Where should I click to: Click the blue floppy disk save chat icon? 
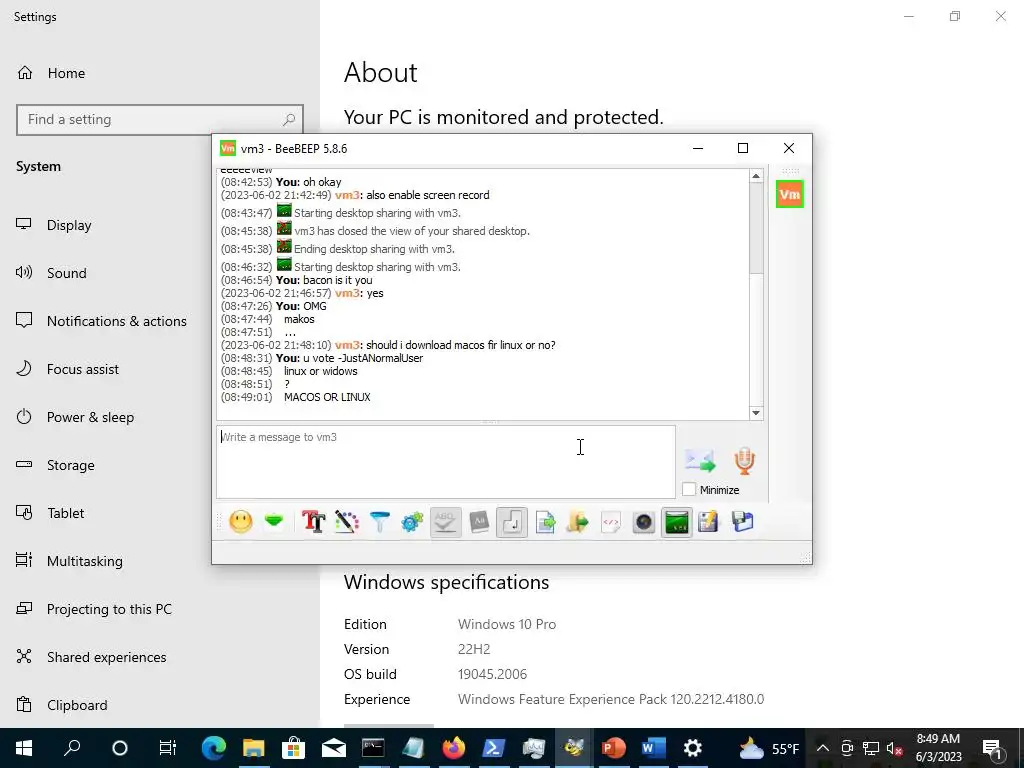pyautogui.click(x=743, y=522)
